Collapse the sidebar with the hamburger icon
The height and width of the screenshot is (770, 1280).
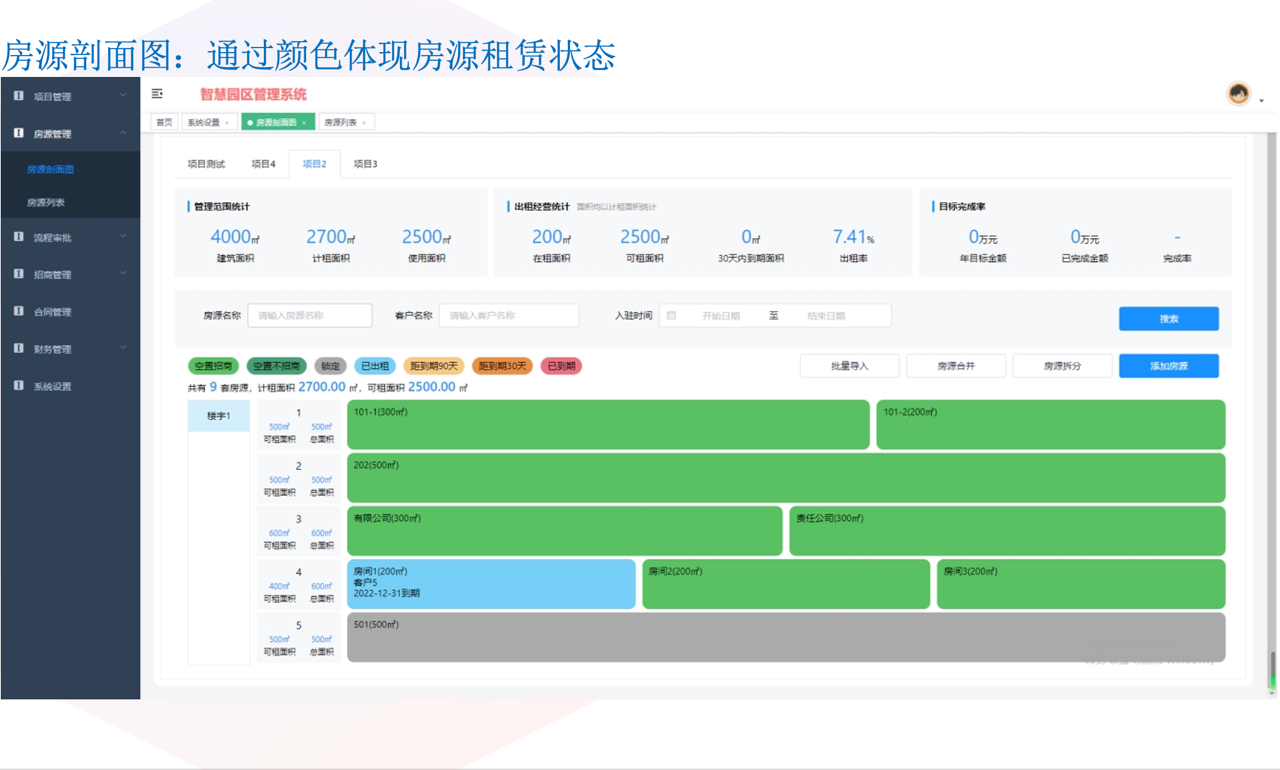[x=157, y=94]
